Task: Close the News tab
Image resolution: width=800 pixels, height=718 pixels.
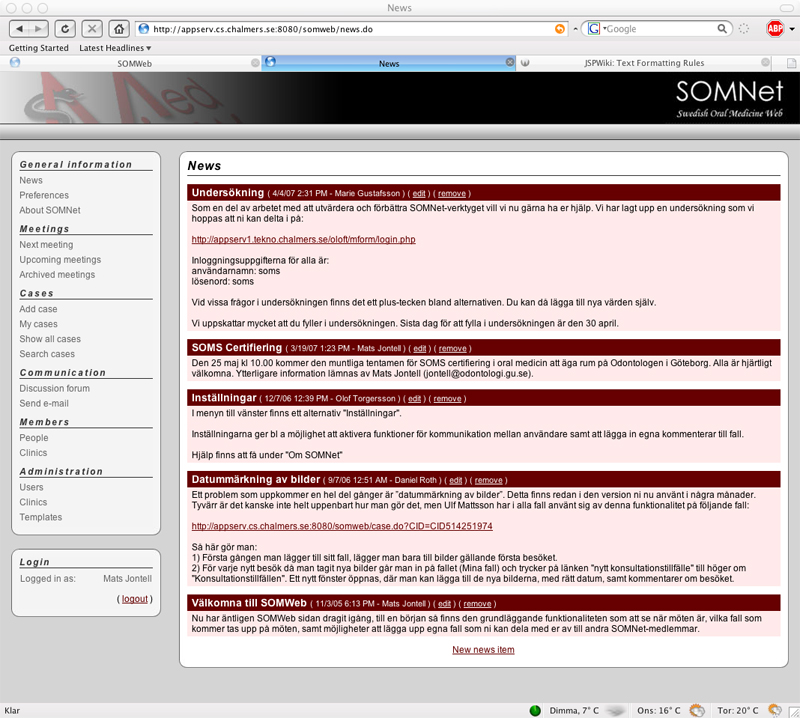Action: coord(510,63)
